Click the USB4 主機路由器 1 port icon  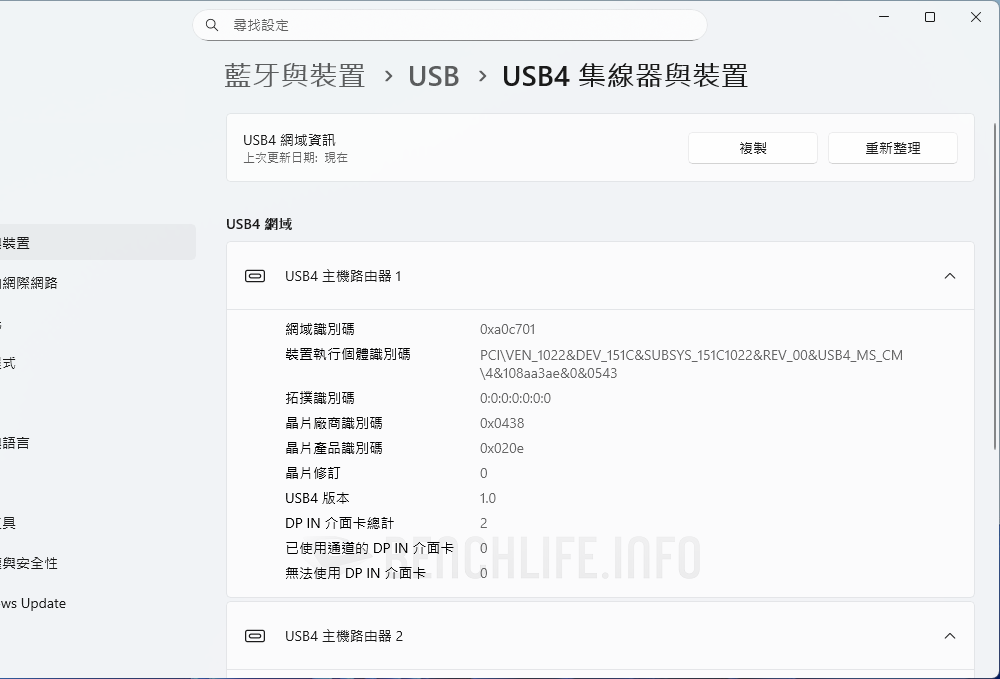[255, 276]
